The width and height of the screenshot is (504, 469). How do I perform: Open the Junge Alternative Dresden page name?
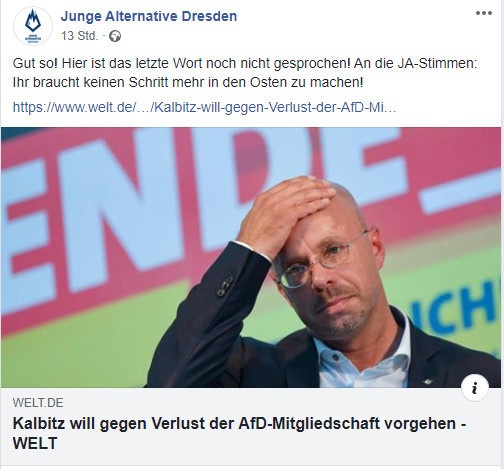[x=149, y=16]
